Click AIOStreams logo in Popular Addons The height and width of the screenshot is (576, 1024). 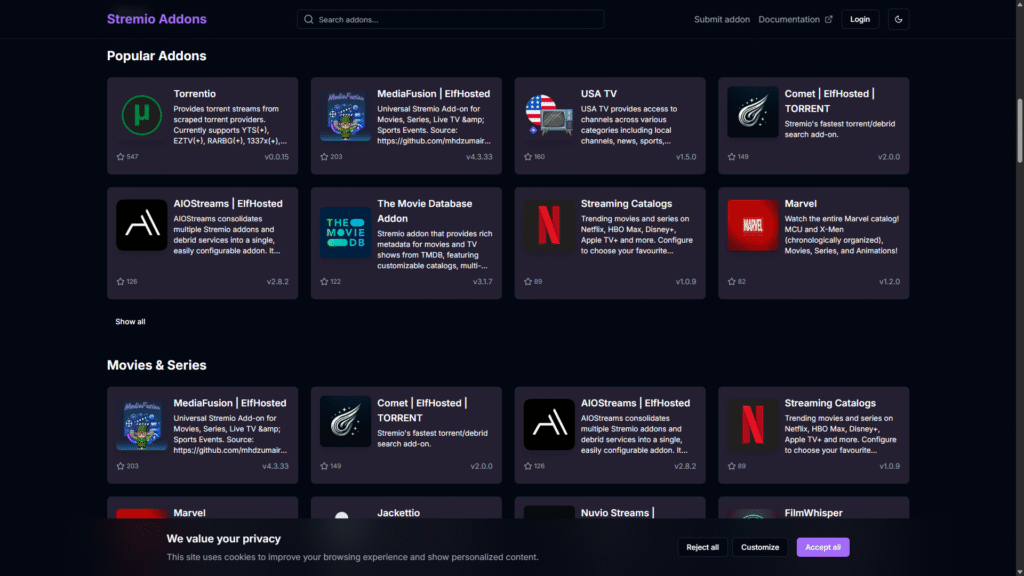coord(142,225)
